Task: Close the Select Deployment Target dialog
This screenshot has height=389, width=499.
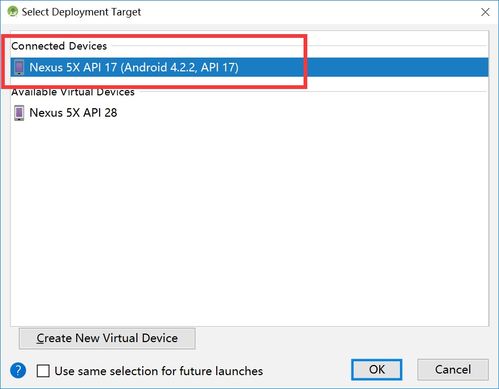Action: (x=485, y=12)
